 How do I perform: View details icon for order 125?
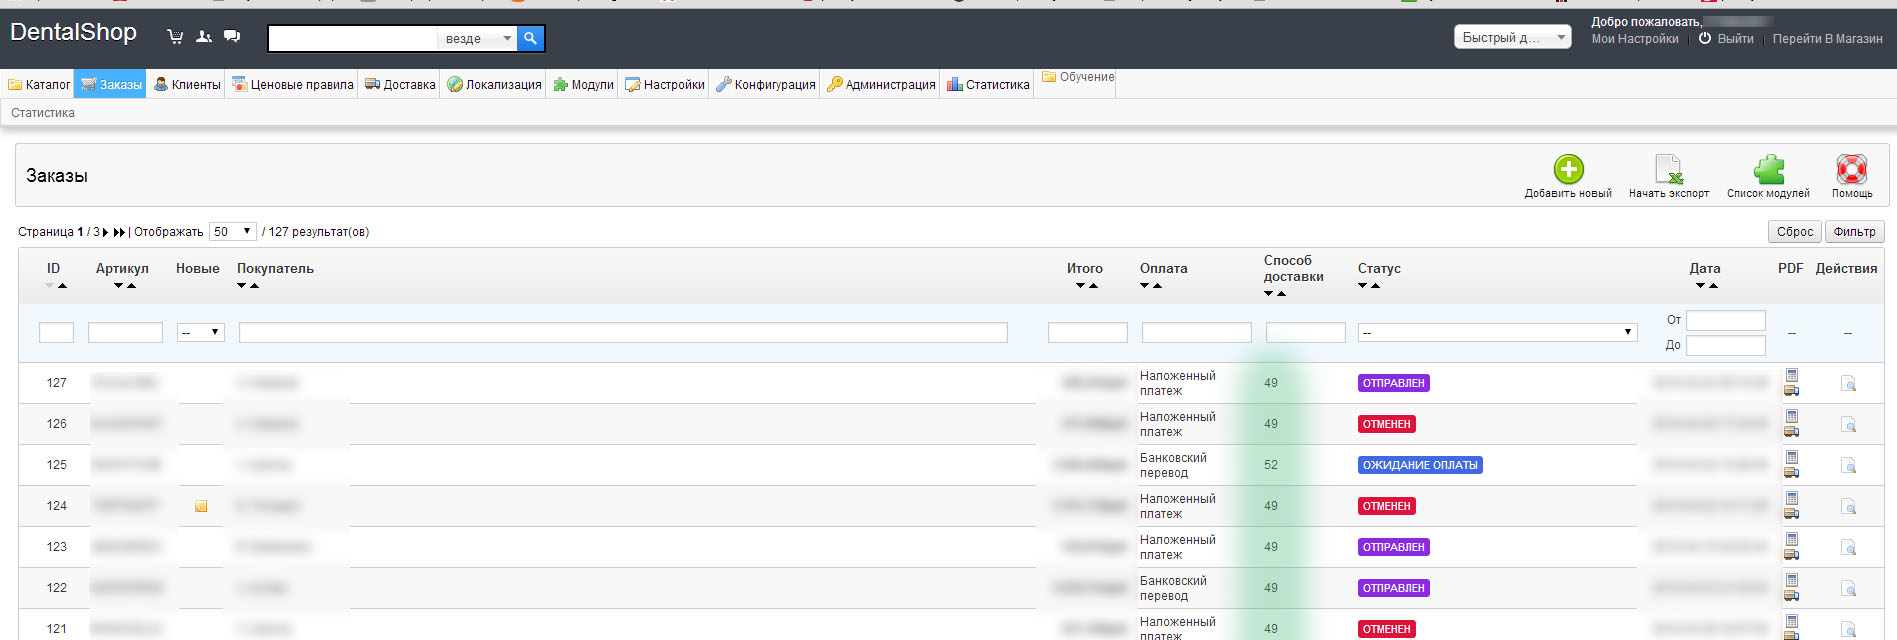click(x=1848, y=465)
